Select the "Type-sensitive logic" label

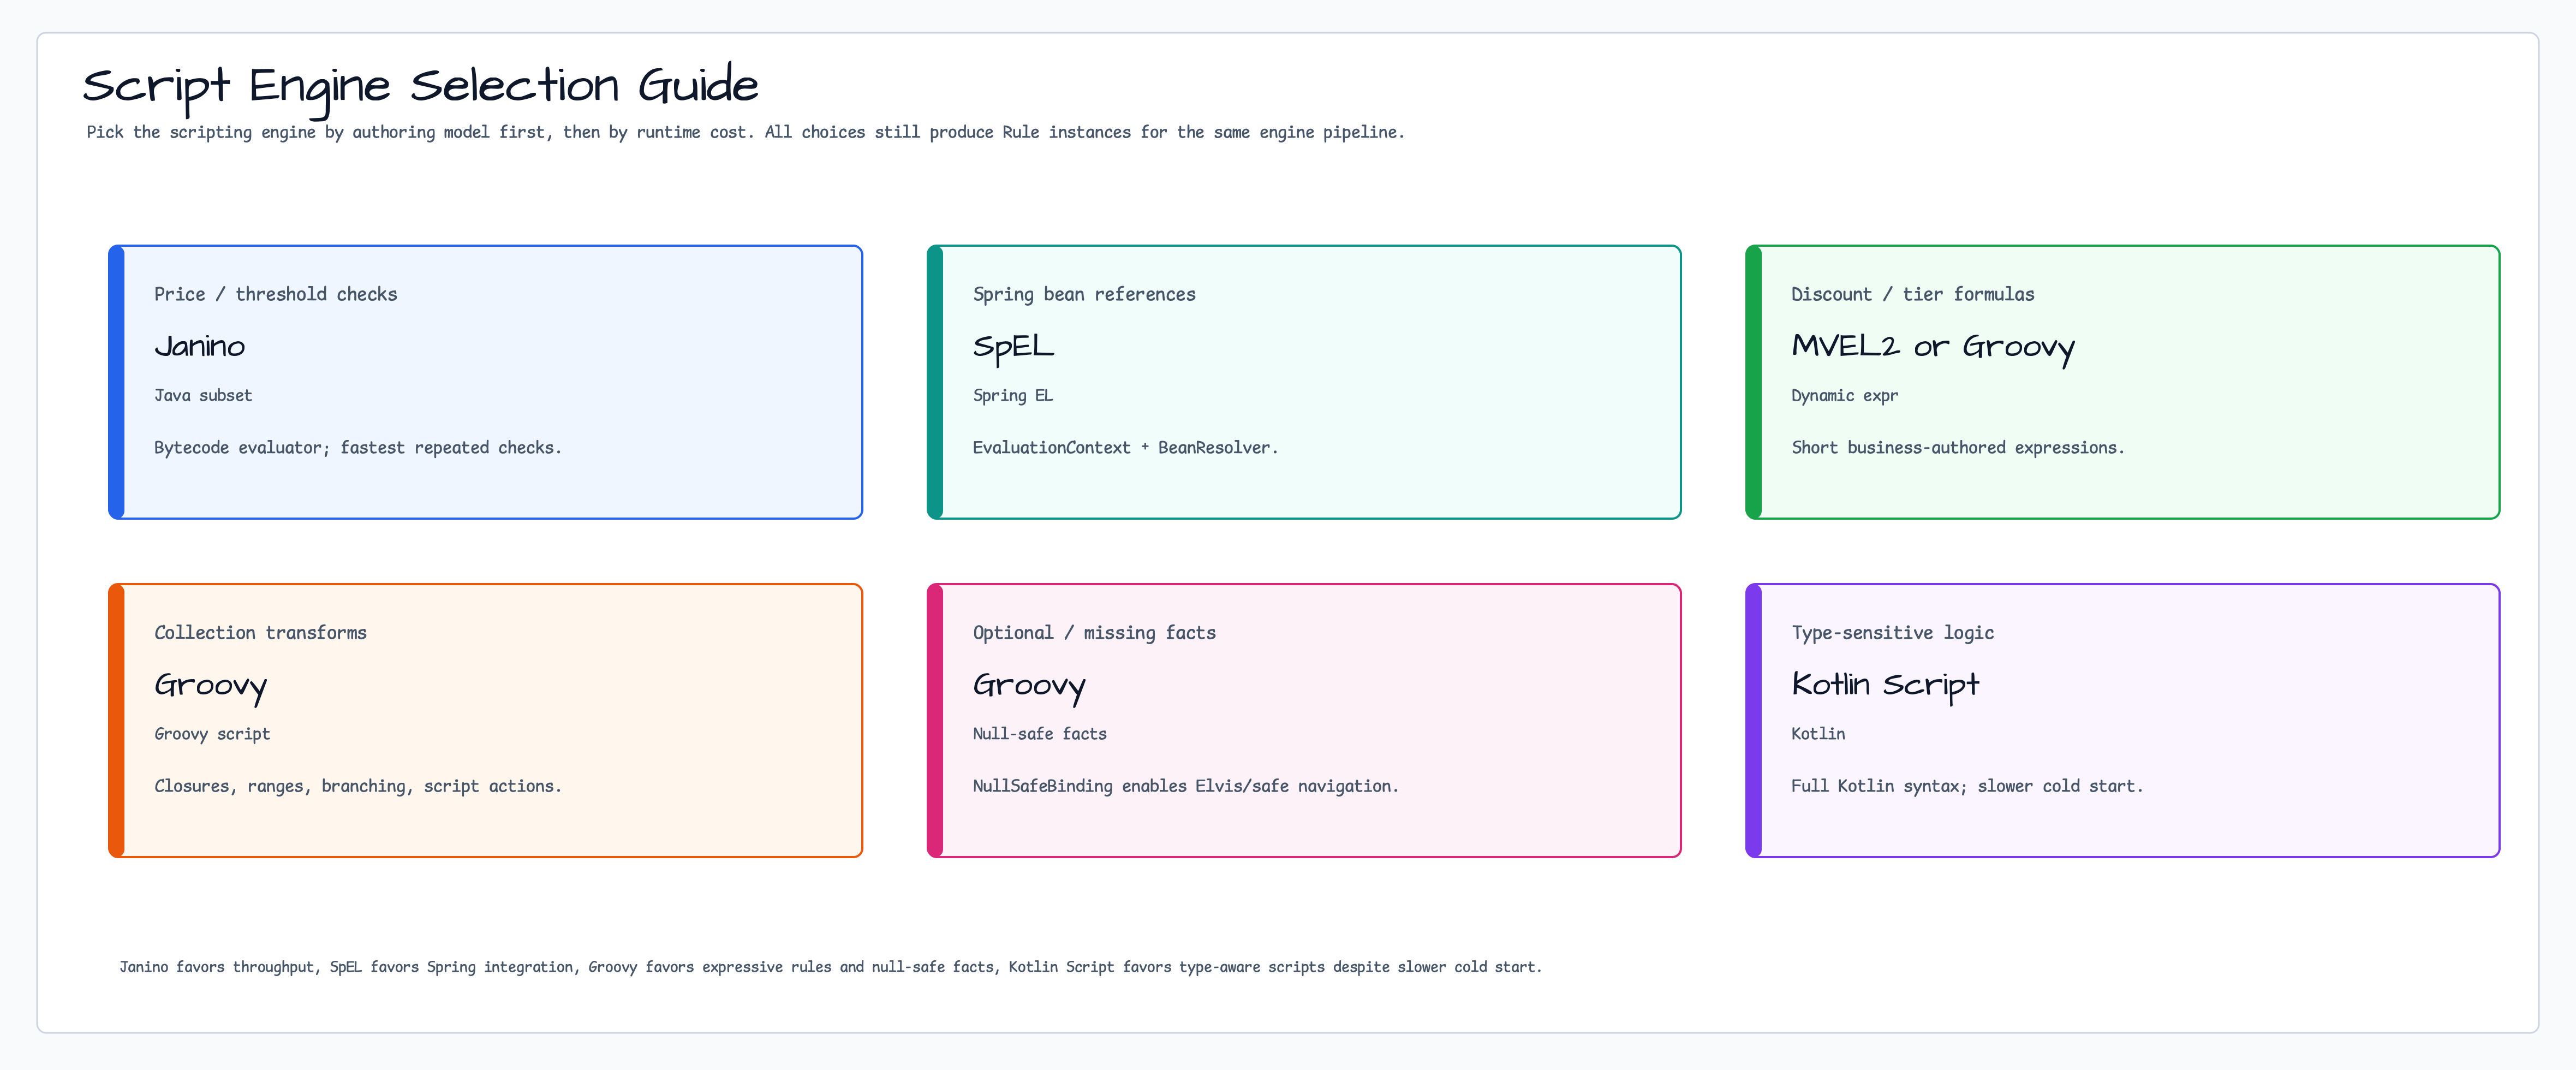(1892, 633)
